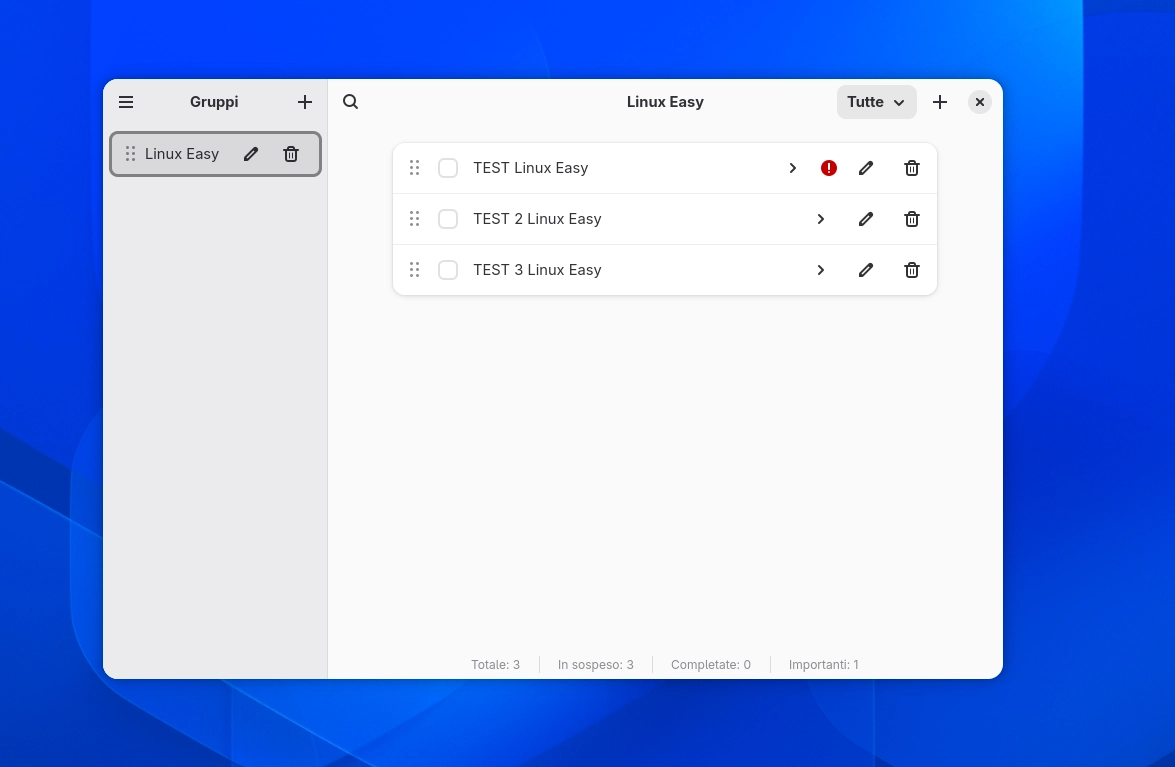Click the Importanti: 1 status entry

(x=824, y=665)
